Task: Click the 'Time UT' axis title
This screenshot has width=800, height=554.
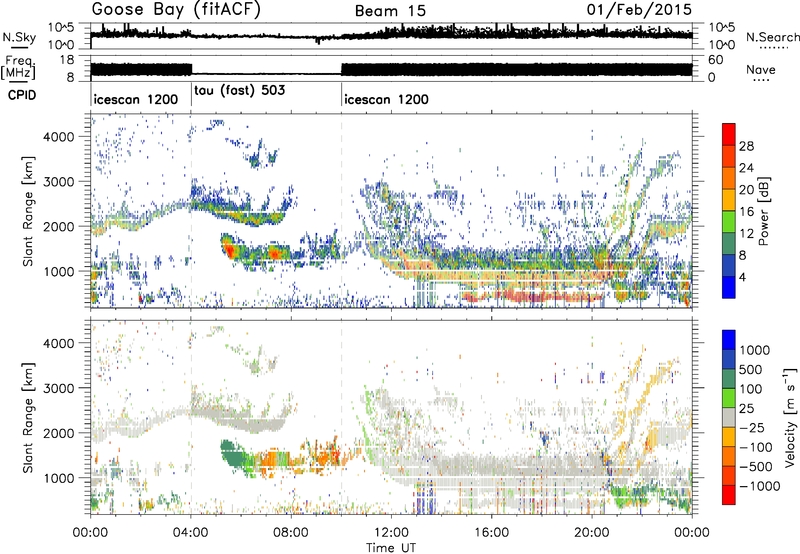Action: click(391, 547)
